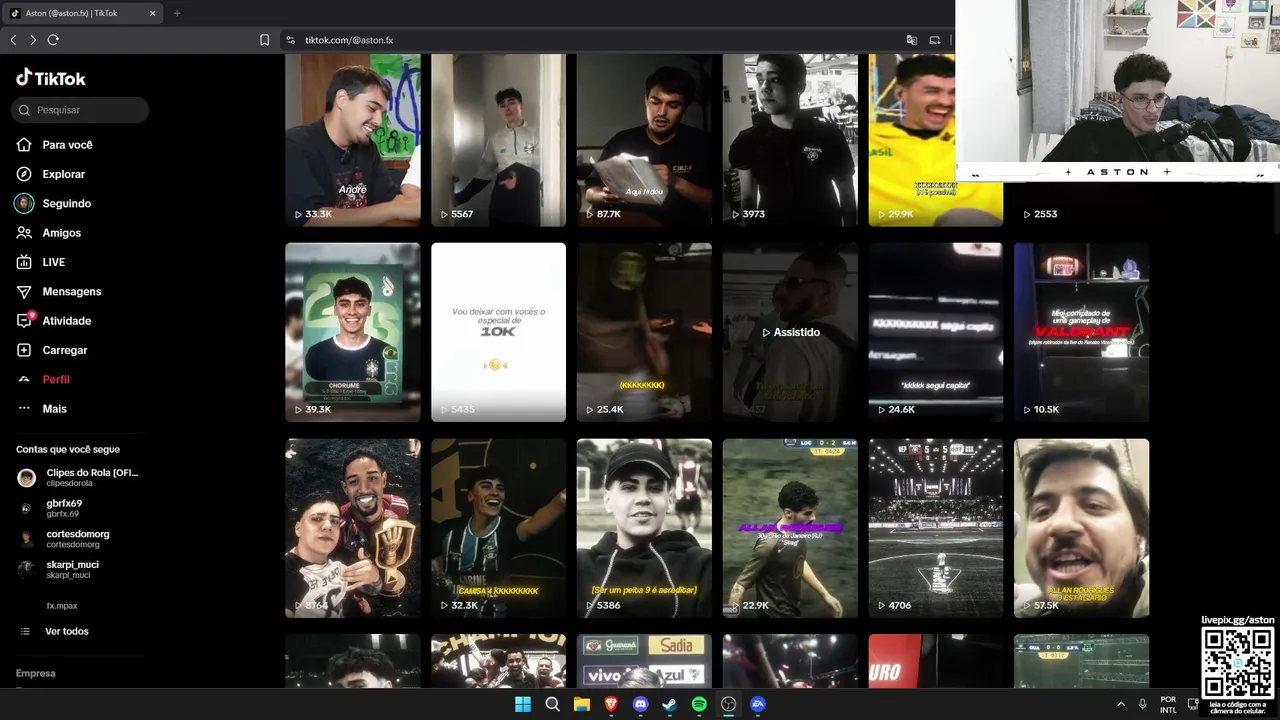Open the video marked Assistido
The image size is (1280, 720).
point(790,332)
